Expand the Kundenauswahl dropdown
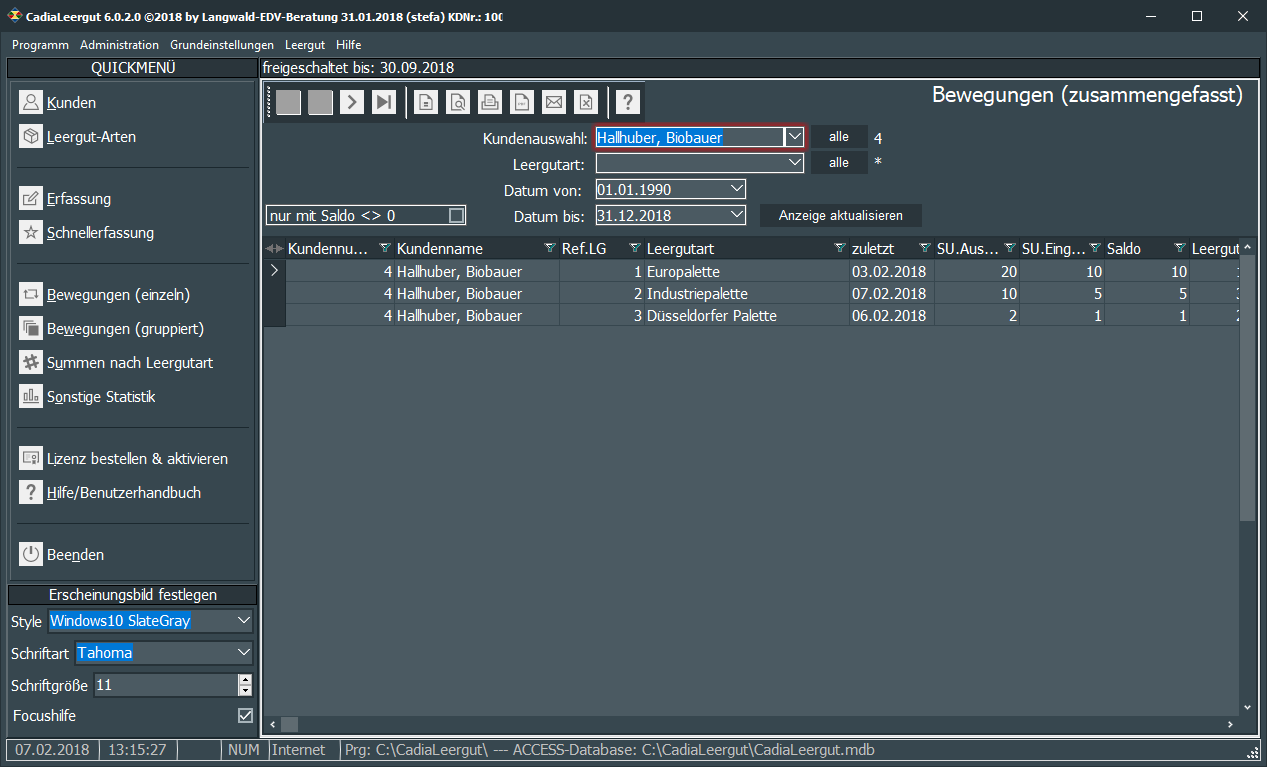 click(x=794, y=137)
